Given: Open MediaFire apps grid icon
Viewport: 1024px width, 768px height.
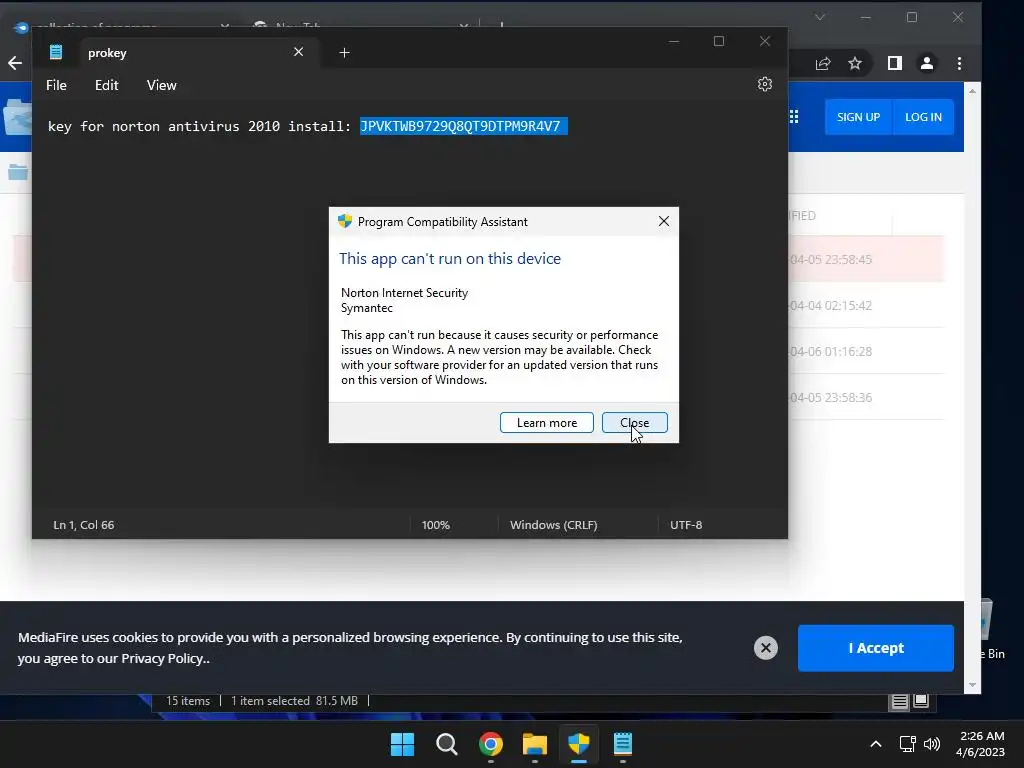Looking at the screenshot, I should (794, 117).
